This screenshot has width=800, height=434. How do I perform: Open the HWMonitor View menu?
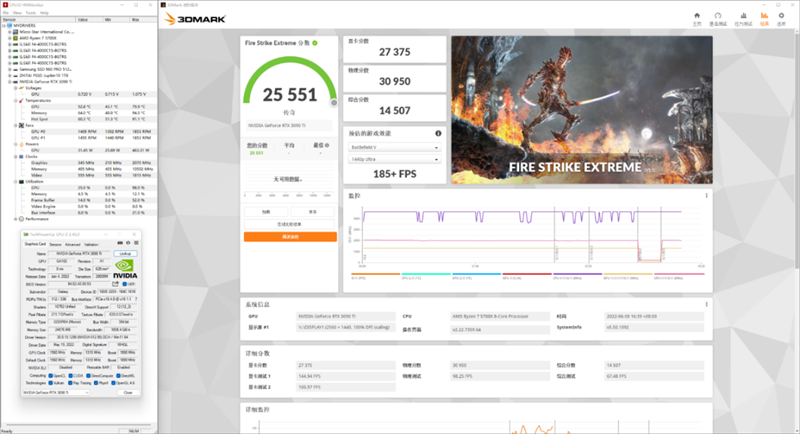[17, 13]
